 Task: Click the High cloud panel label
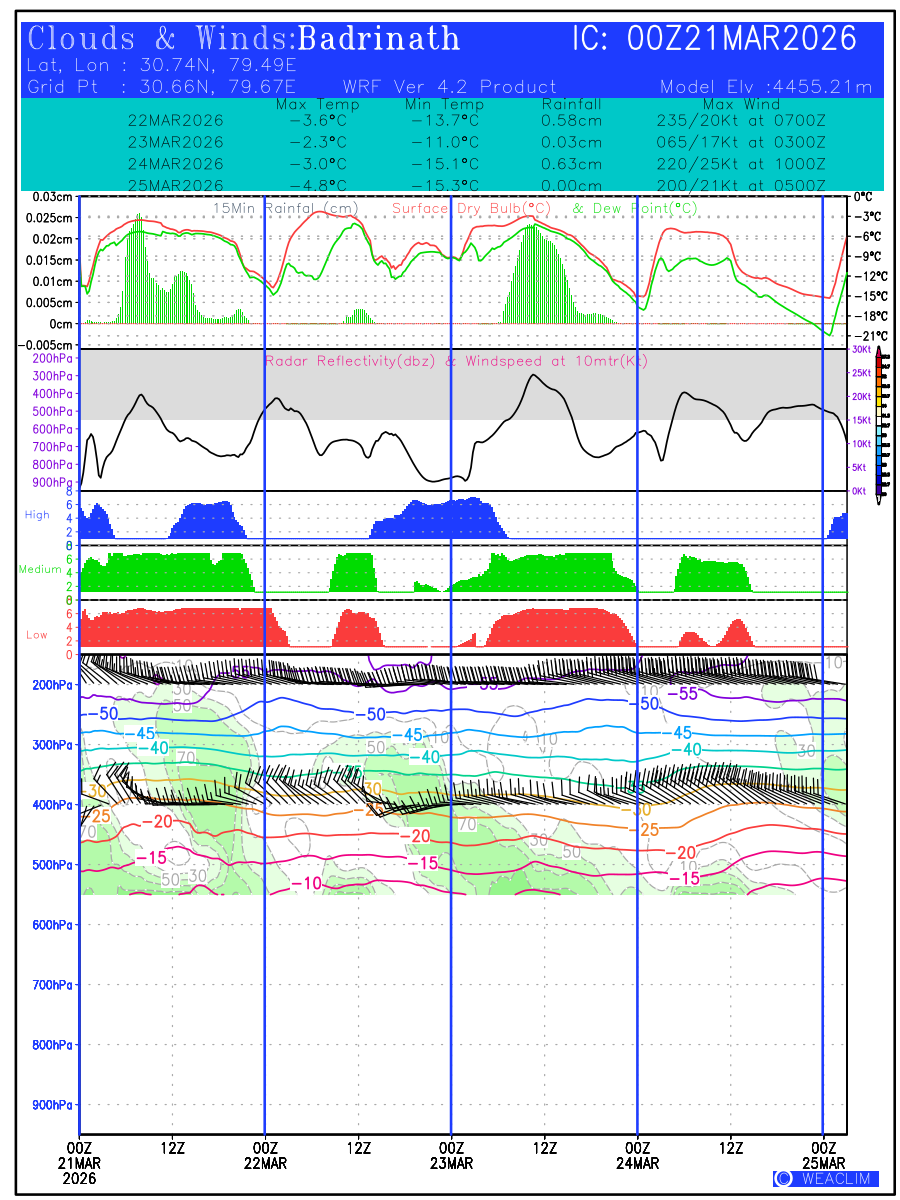[x=37, y=515]
